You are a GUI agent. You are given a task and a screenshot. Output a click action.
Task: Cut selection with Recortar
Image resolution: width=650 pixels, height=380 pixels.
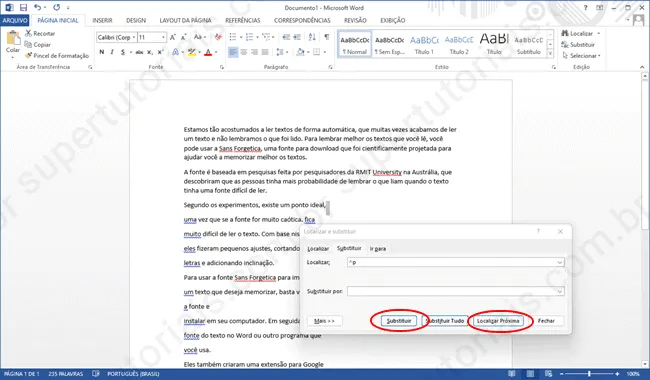click(40, 34)
